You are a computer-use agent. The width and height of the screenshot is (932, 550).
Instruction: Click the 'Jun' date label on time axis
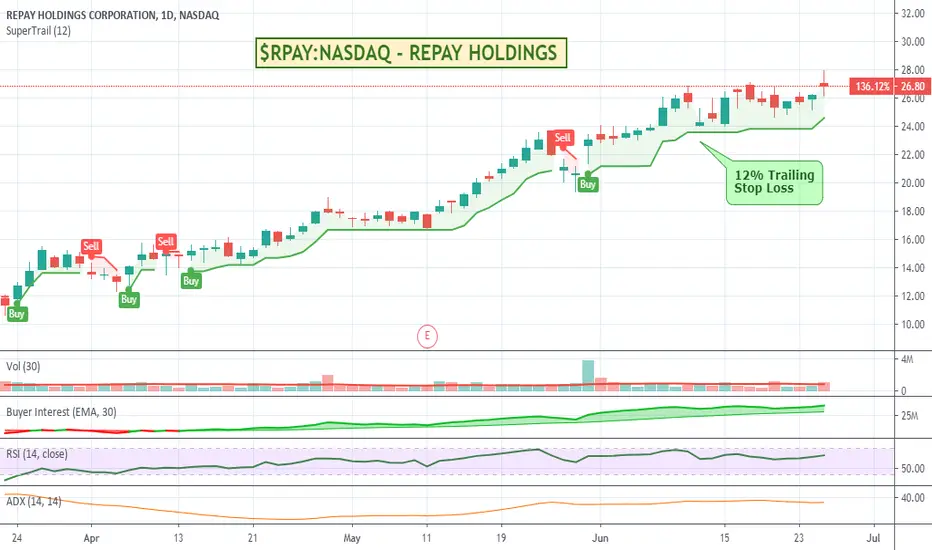point(600,538)
